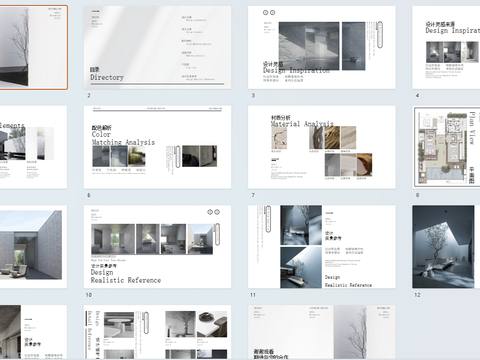Image resolution: width=480 pixels, height=360 pixels.
Task: Select the Directory slide thumbnail
Action: (x=157, y=47)
